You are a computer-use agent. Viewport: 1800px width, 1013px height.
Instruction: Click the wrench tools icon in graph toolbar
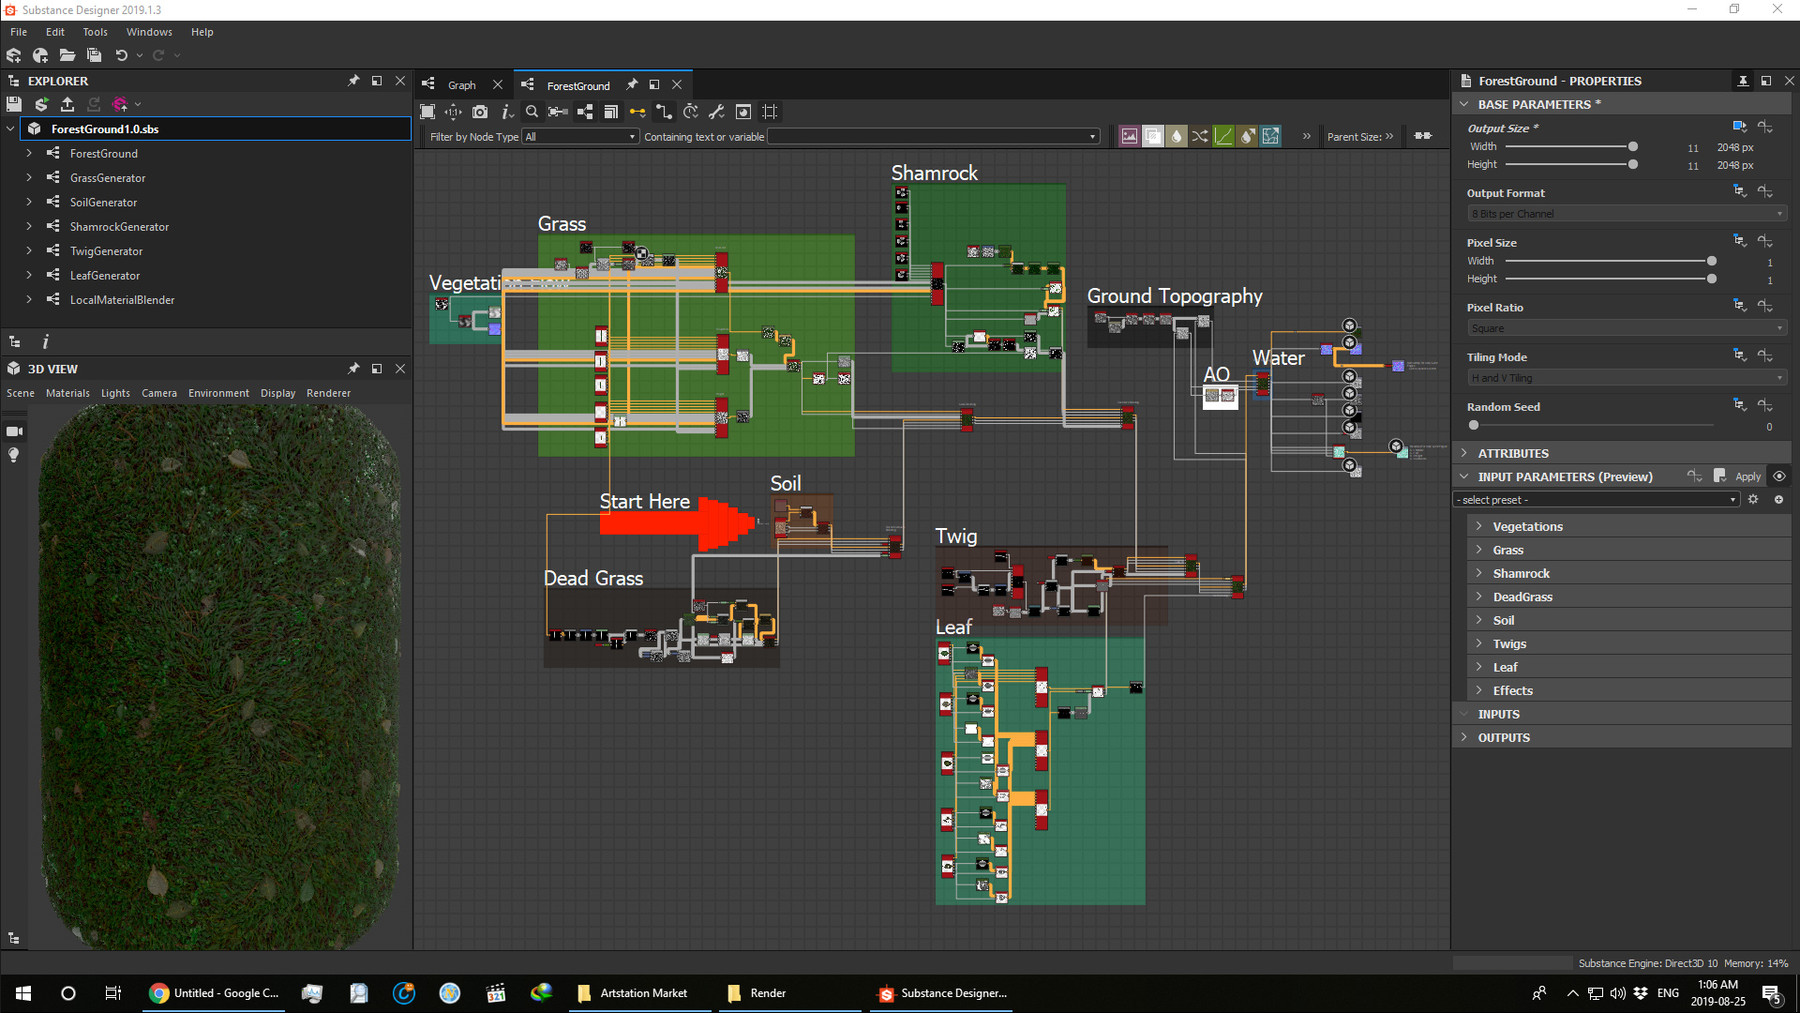(x=717, y=112)
